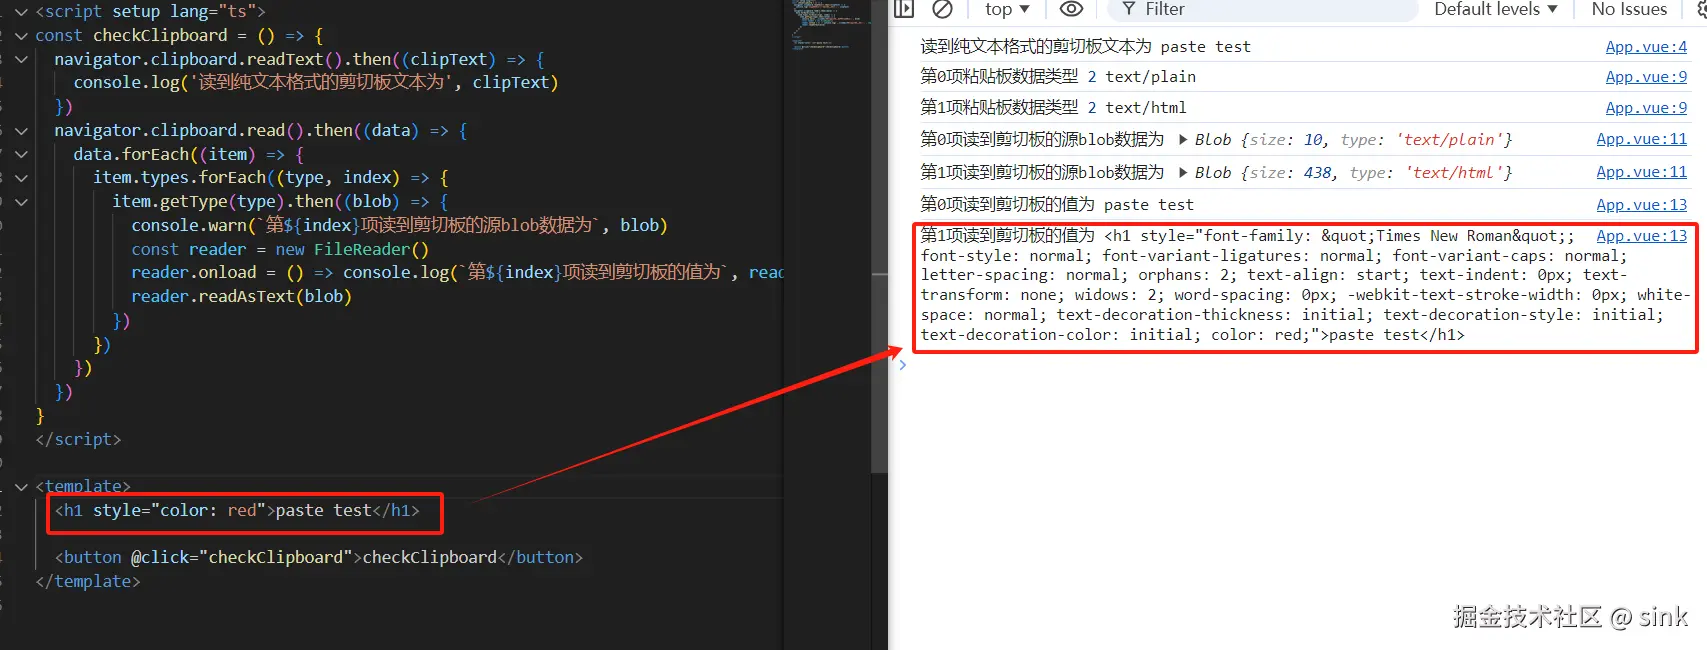Fold the 'const checkClipboard' function line
The width and height of the screenshot is (1707, 650).
click(x=21, y=36)
